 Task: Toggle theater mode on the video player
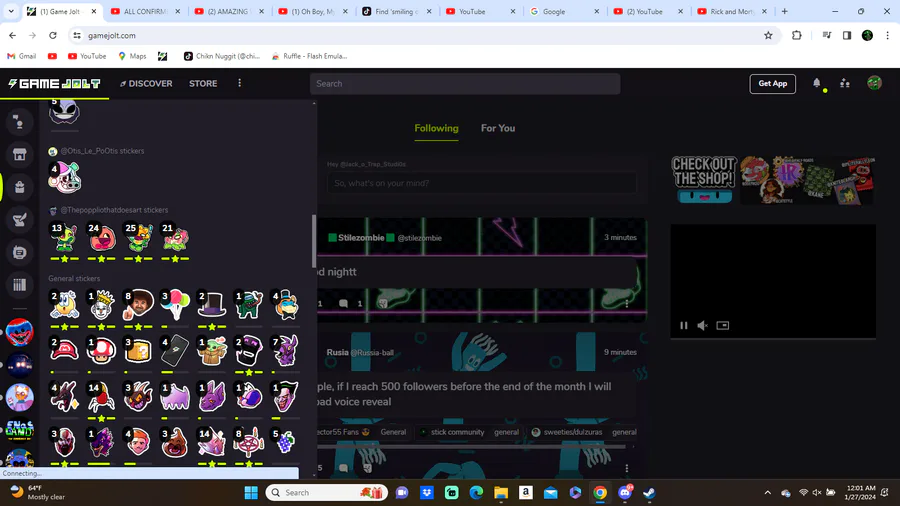[x=723, y=325]
